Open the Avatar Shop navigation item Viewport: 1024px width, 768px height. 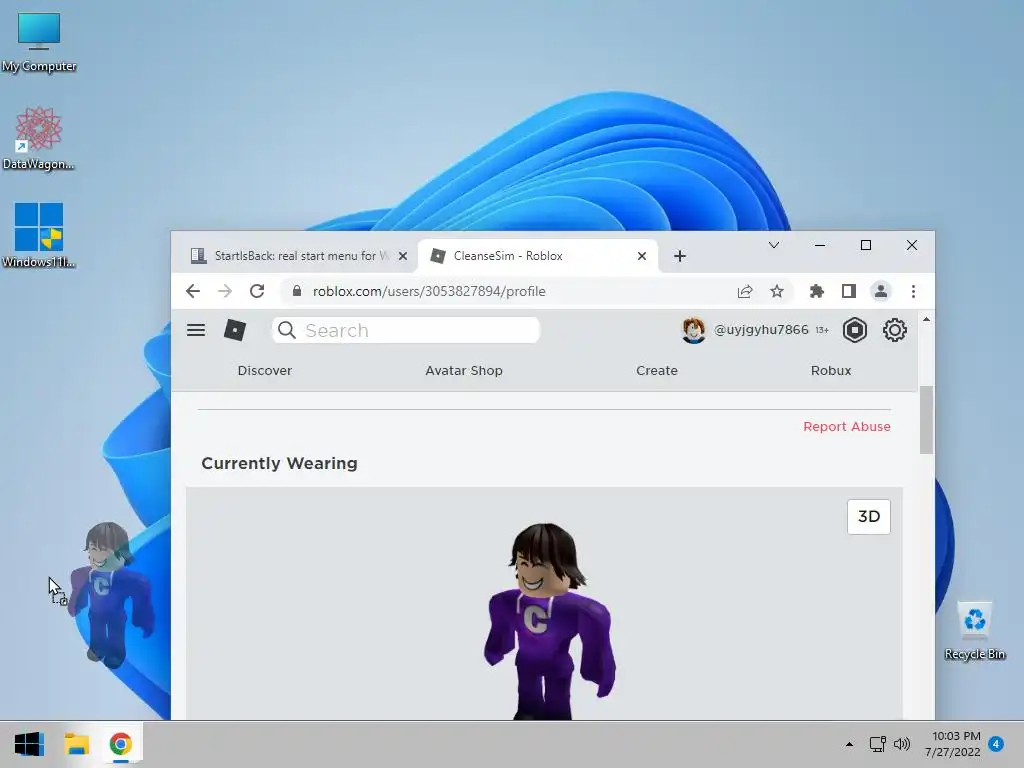pyautogui.click(x=464, y=370)
